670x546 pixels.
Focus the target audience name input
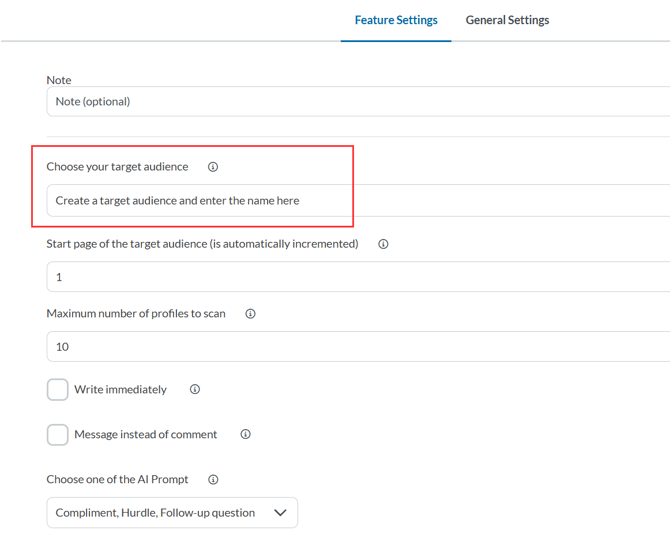coord(350,201)
